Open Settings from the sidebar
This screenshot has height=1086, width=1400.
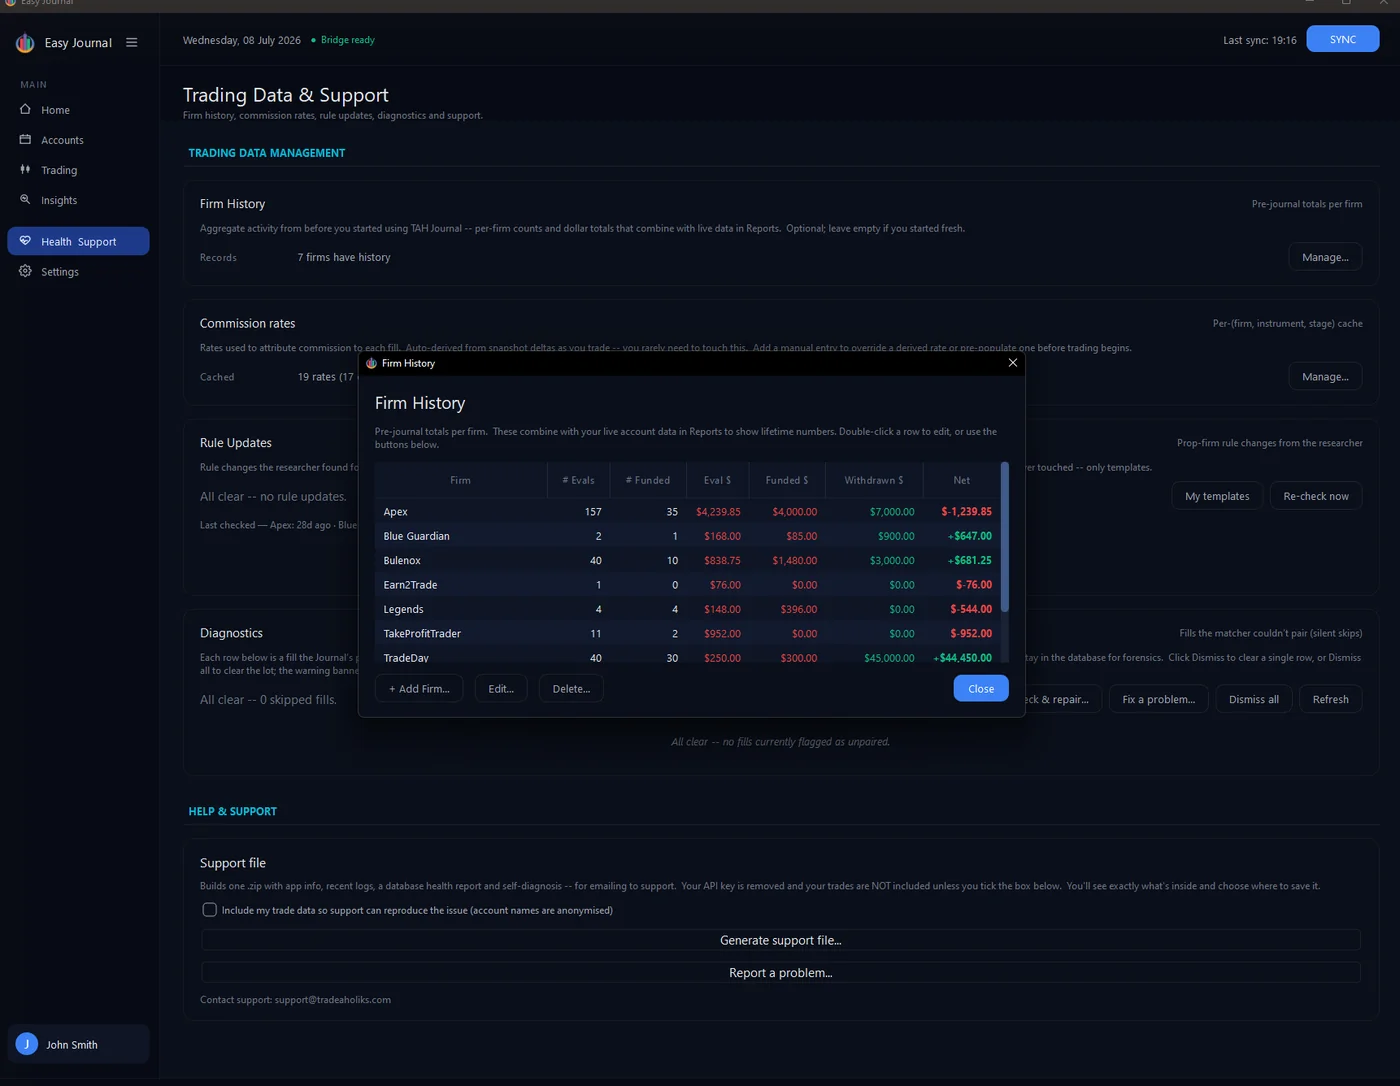[78, 271]
